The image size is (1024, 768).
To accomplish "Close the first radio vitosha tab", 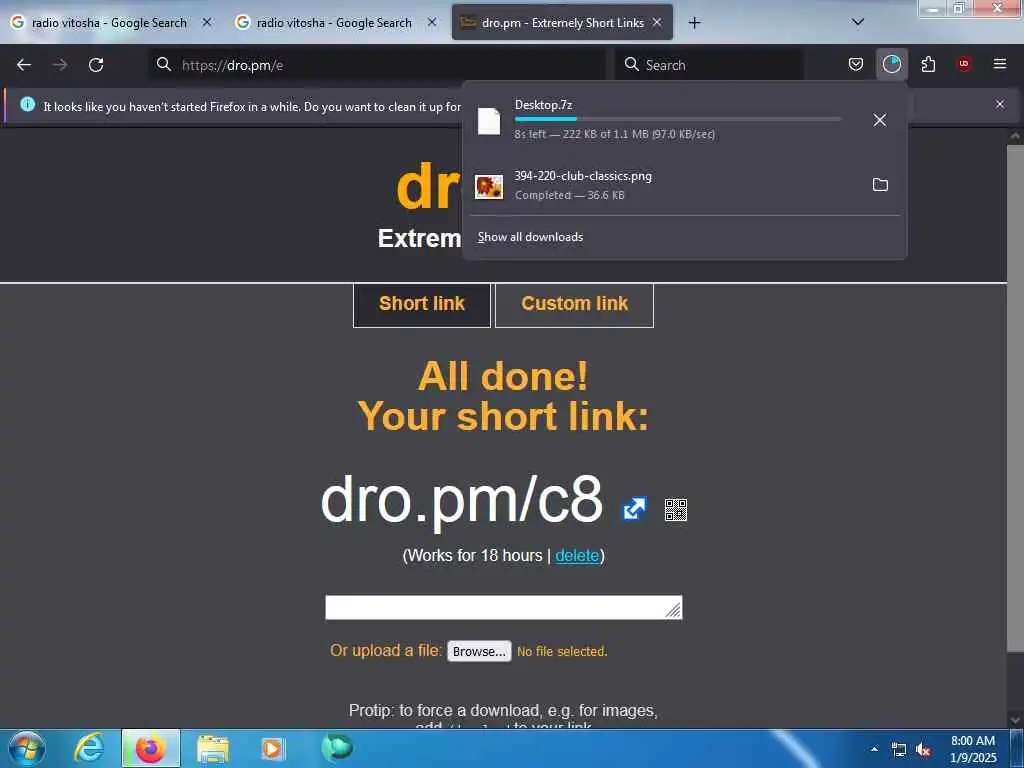I will pos(207,22).
